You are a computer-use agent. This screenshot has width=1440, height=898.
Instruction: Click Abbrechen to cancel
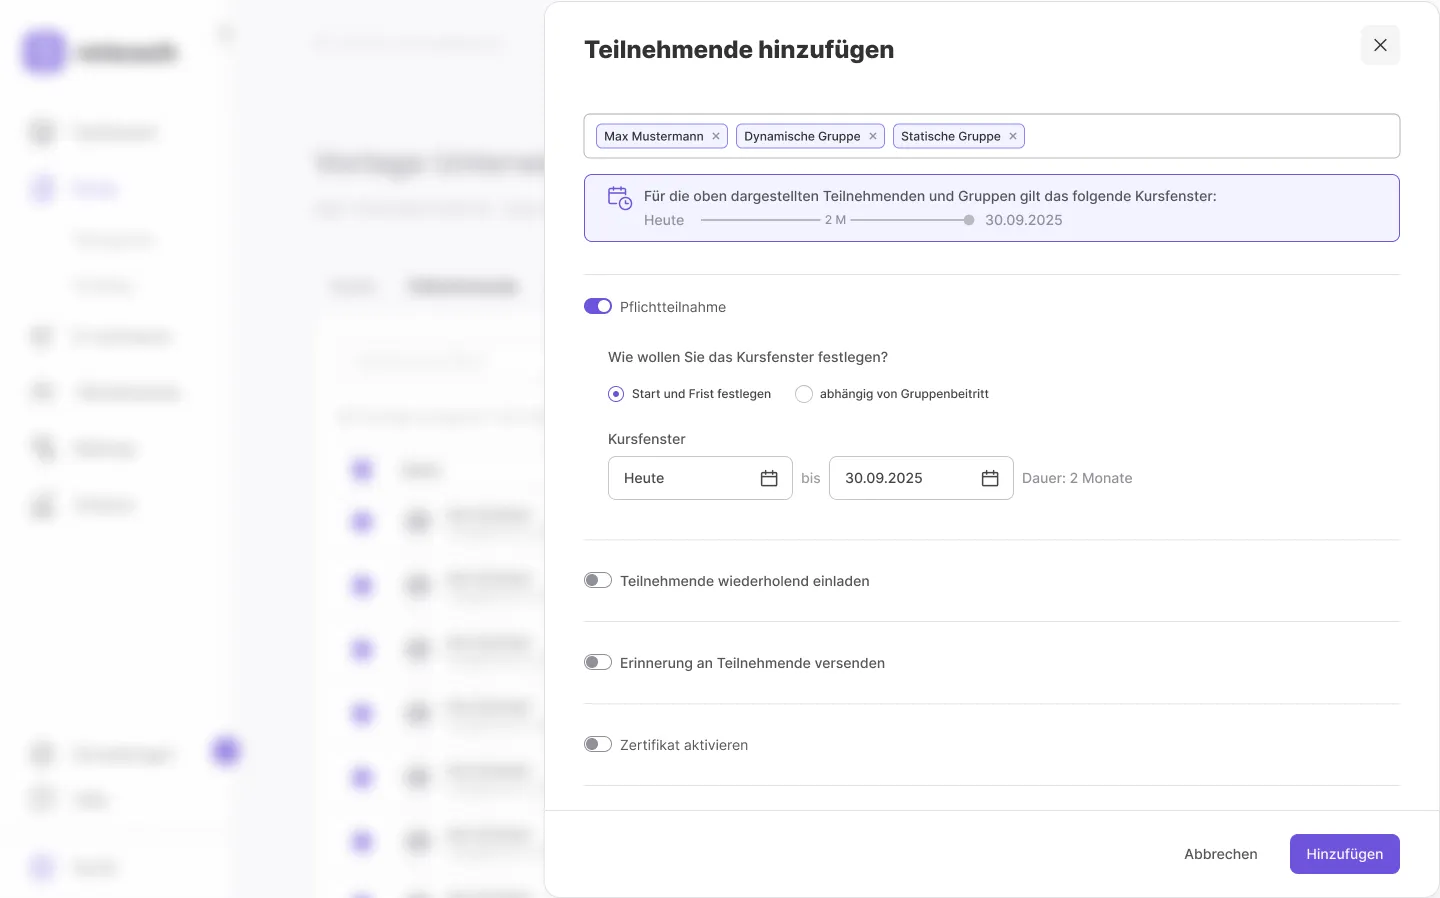[x=1220, y=854]
